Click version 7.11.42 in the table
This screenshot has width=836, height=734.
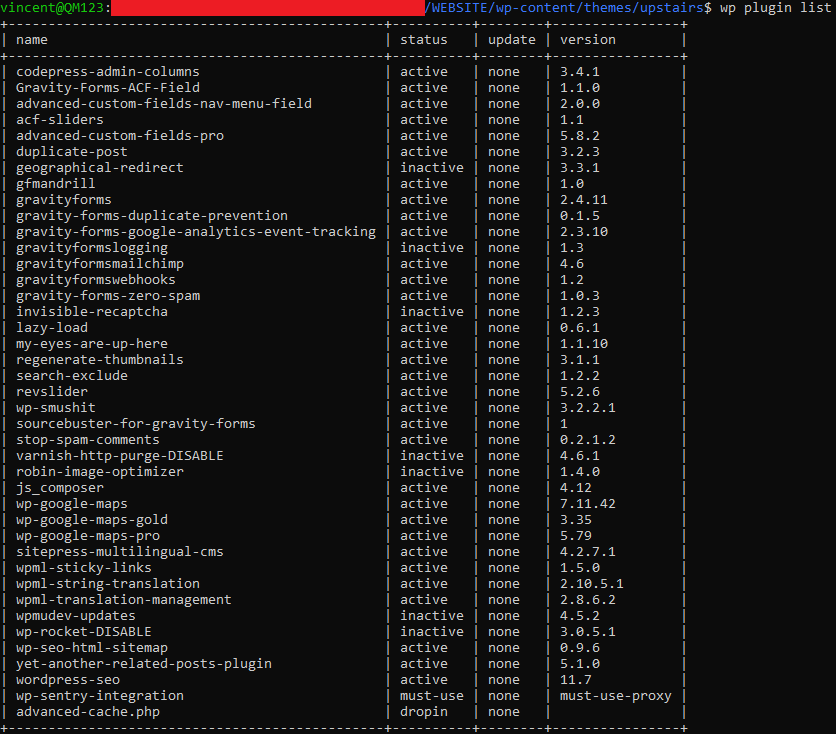click(x=588, y=504)
